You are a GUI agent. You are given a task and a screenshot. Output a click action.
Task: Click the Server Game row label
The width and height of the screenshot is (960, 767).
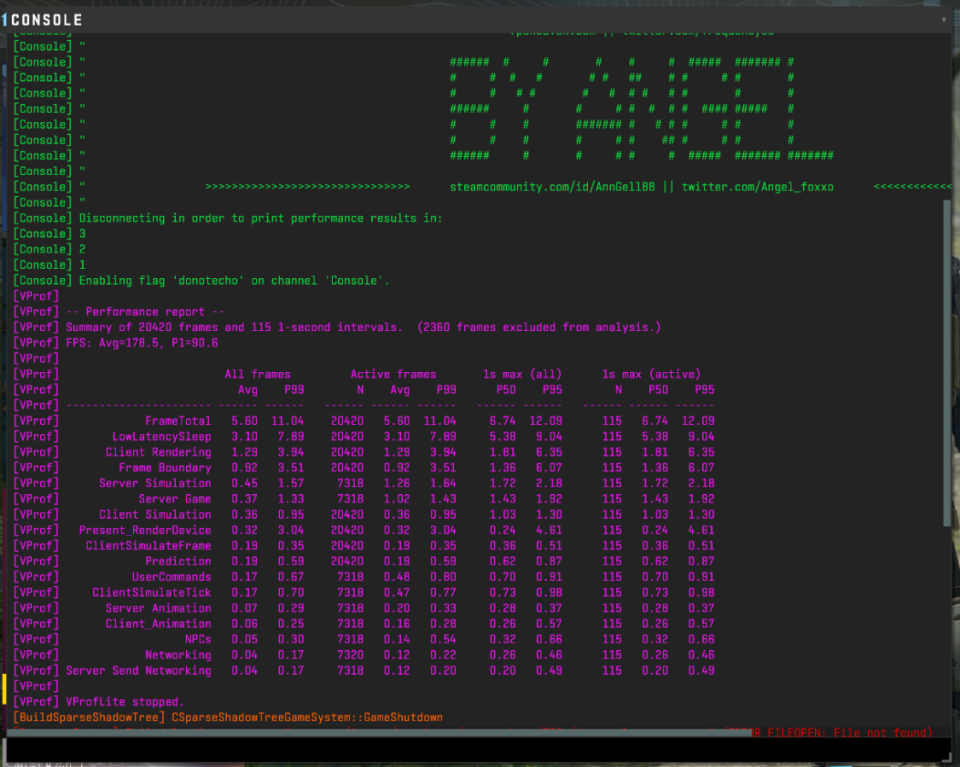pyautogui.click(x=175, y=499)
